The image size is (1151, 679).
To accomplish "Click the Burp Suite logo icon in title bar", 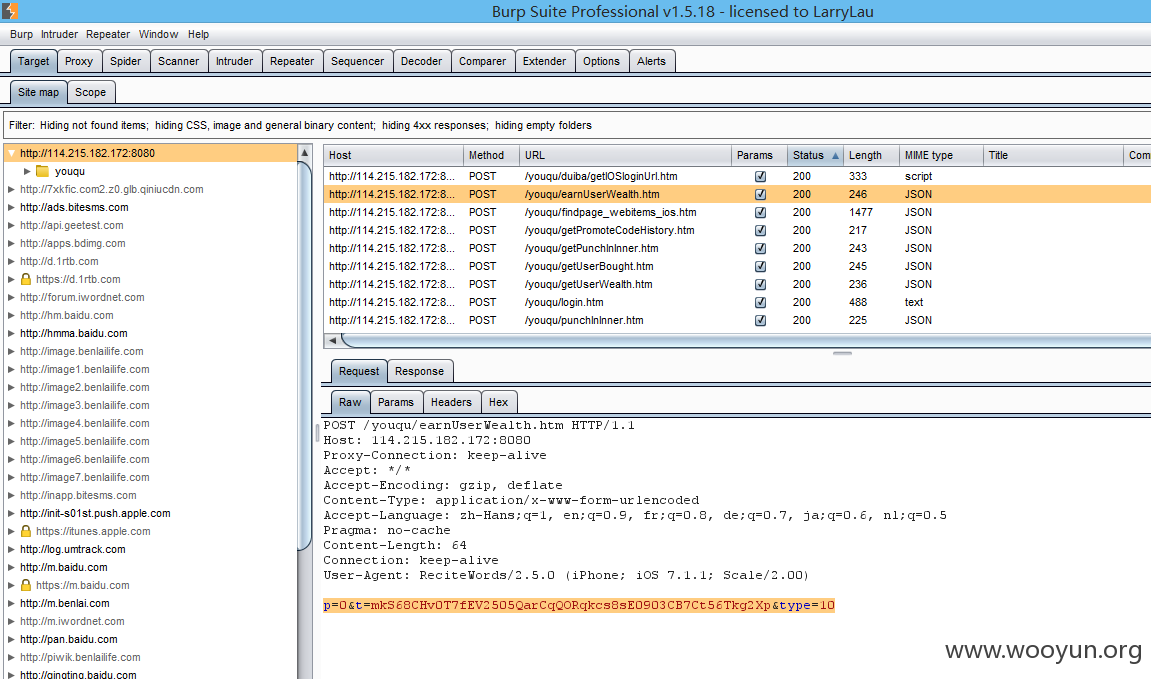I will coord(10,11).
